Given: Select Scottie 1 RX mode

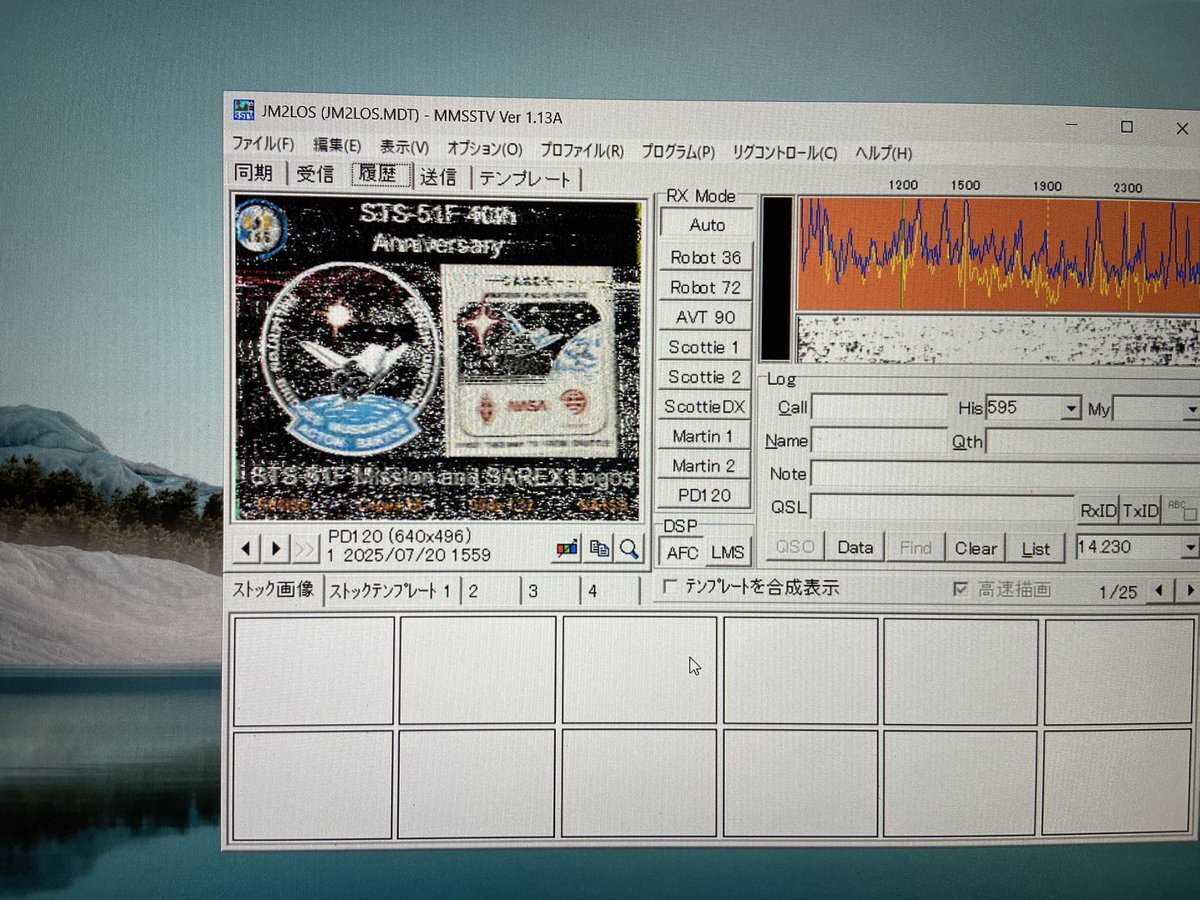Looking at the screenshot, I should coord(705,347).
